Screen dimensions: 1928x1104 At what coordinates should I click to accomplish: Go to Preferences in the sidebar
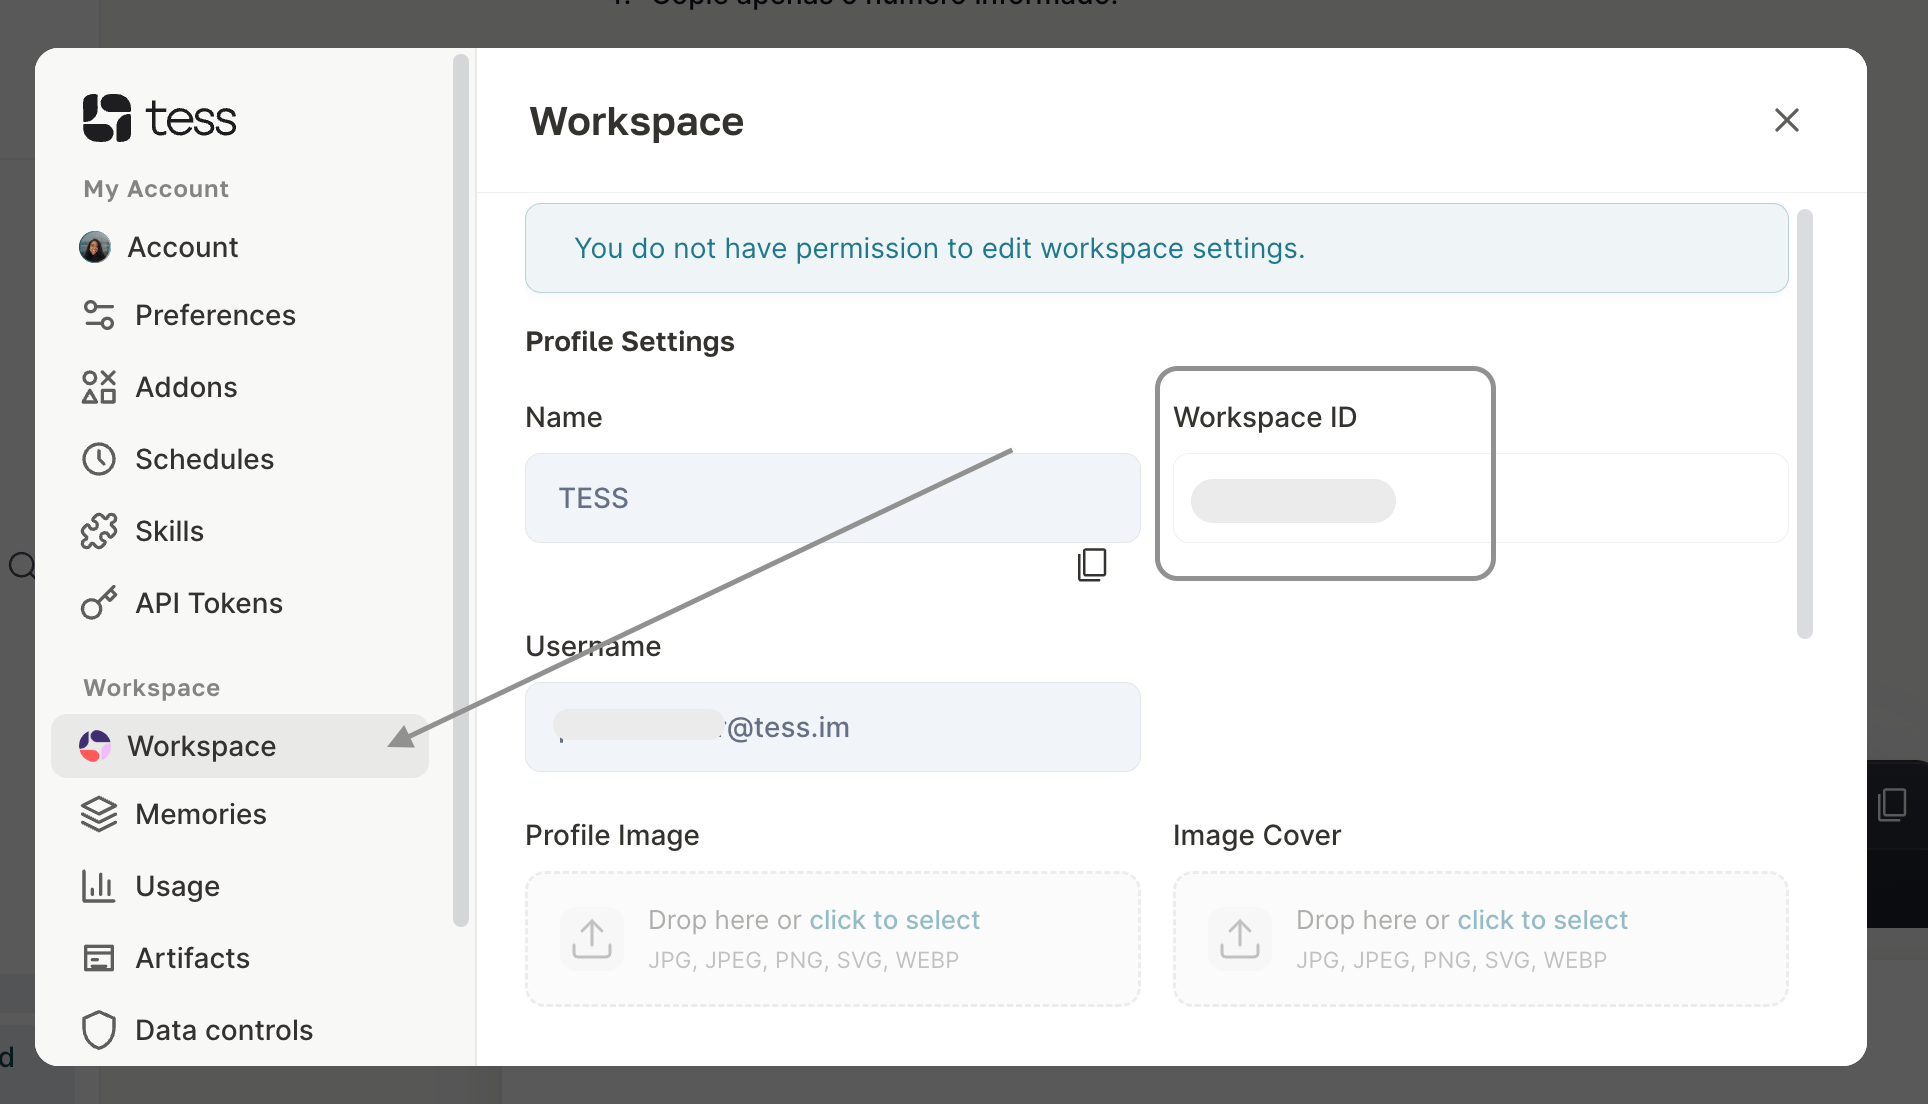click(x=240, y=315)
